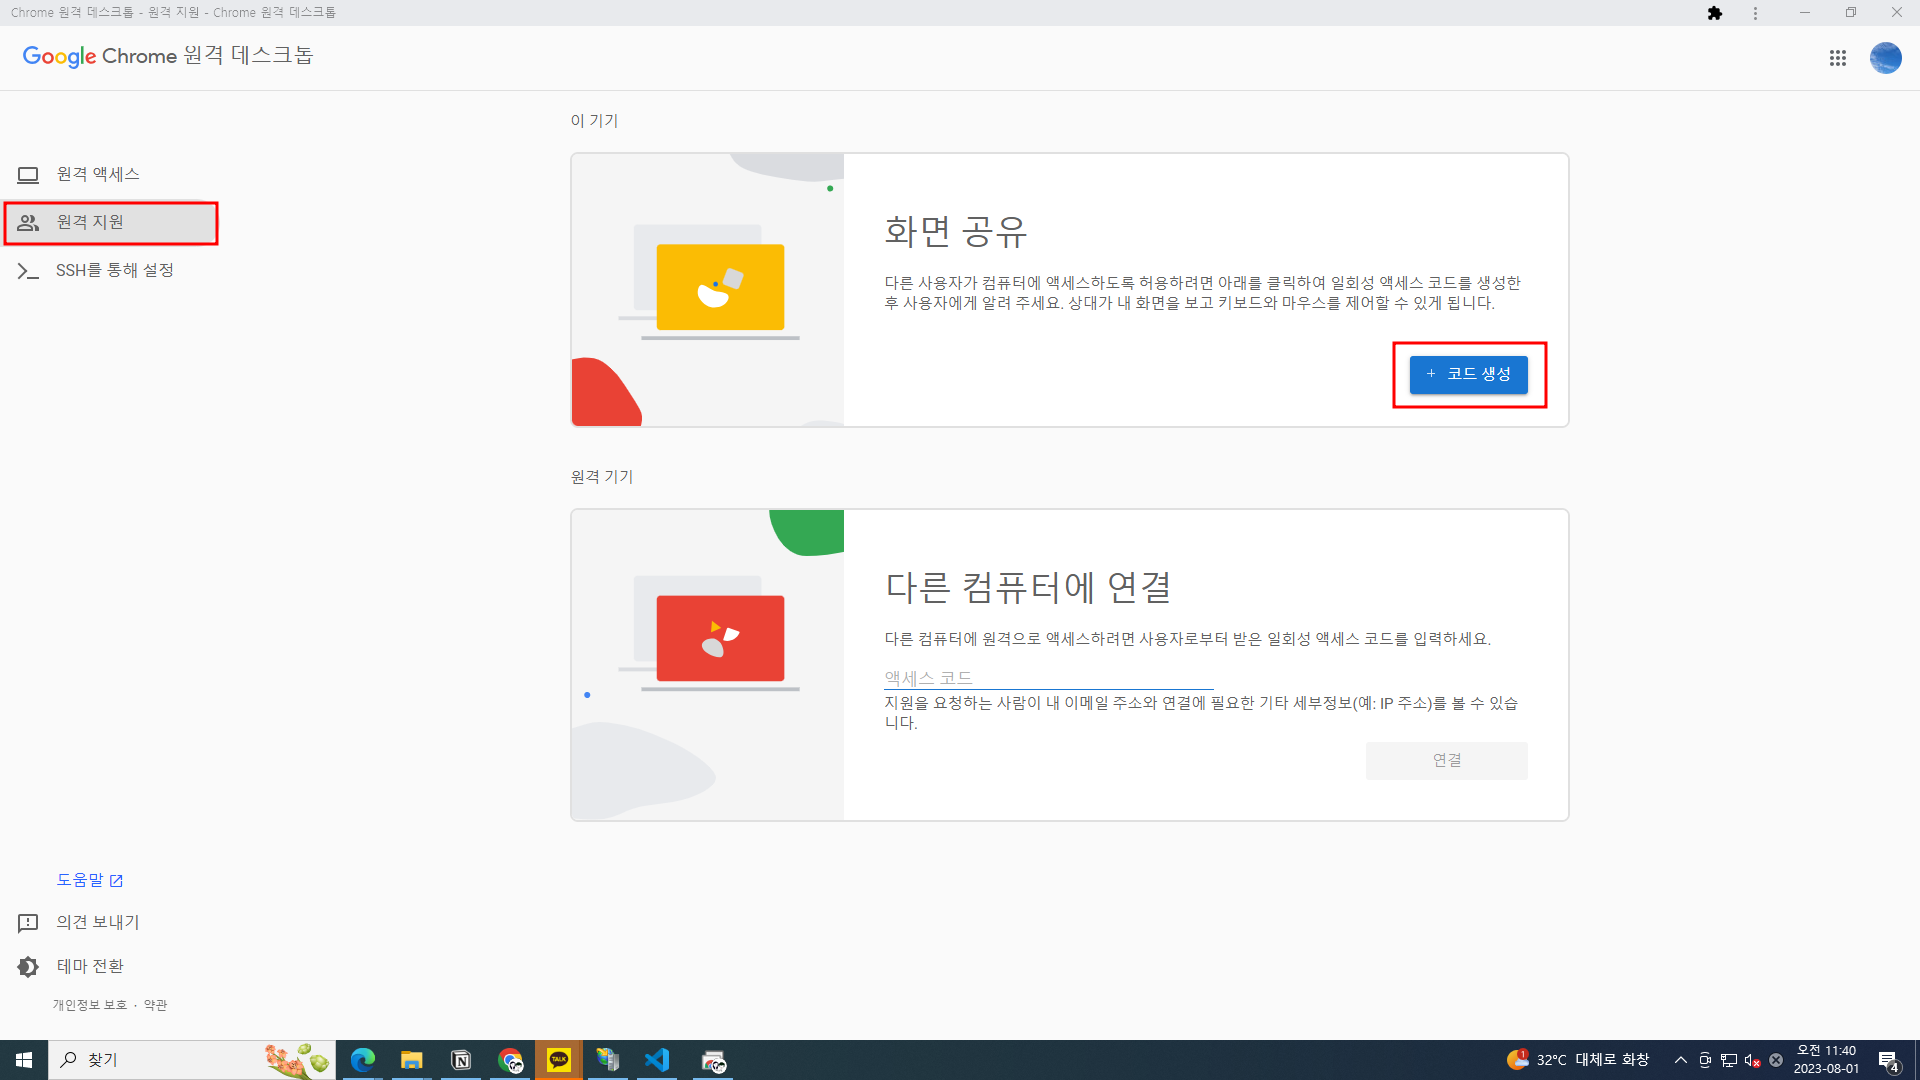Screen dimensions: 1920x1080
Task: Launch Visual Studio Code from taskbar
Action: (657, 1060)
